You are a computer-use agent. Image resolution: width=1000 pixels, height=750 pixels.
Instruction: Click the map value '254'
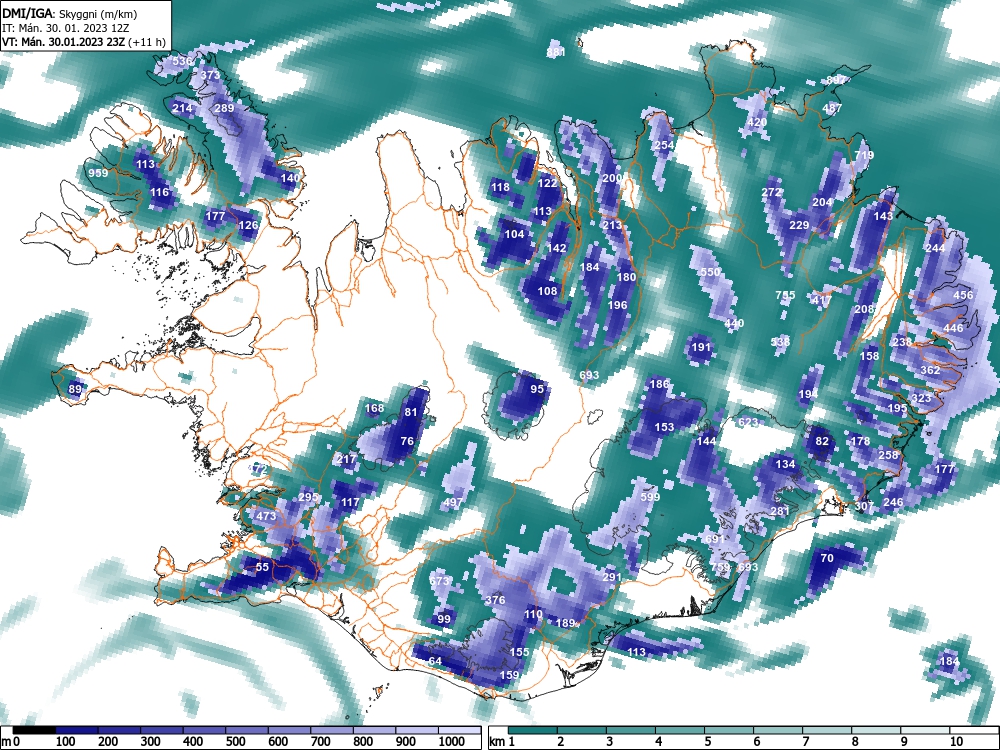[664, 145]
